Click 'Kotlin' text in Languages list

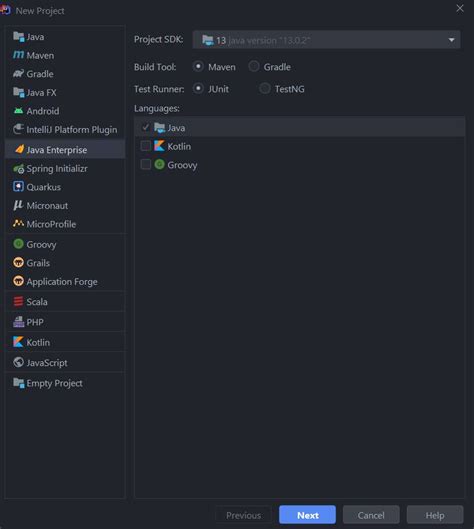click(x=179, y=146)
